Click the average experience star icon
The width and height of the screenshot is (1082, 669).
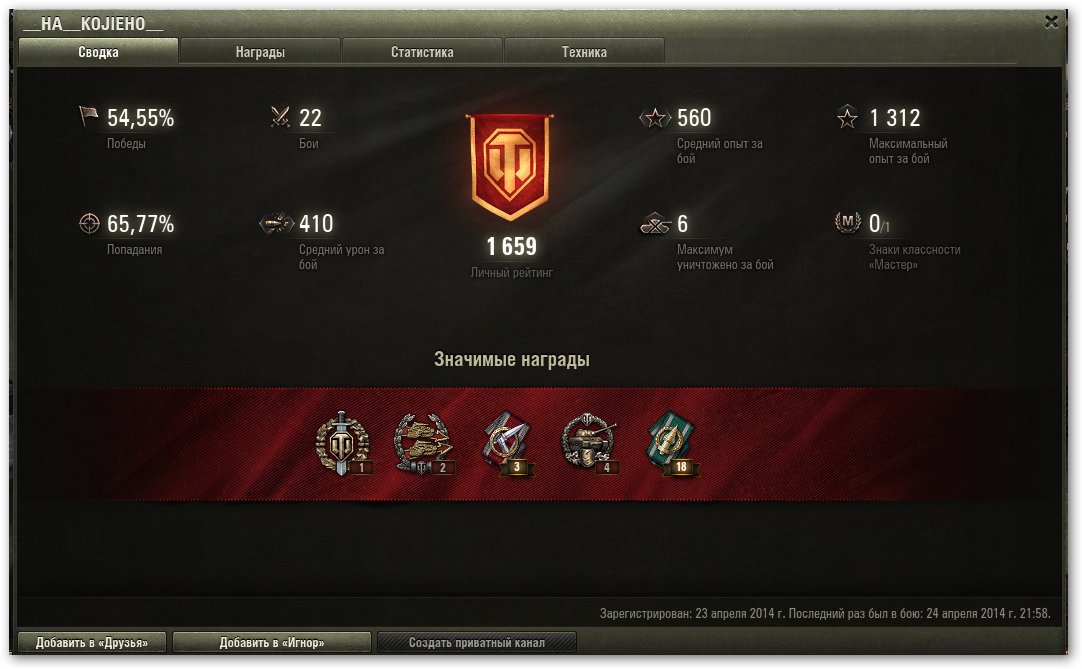655,117
